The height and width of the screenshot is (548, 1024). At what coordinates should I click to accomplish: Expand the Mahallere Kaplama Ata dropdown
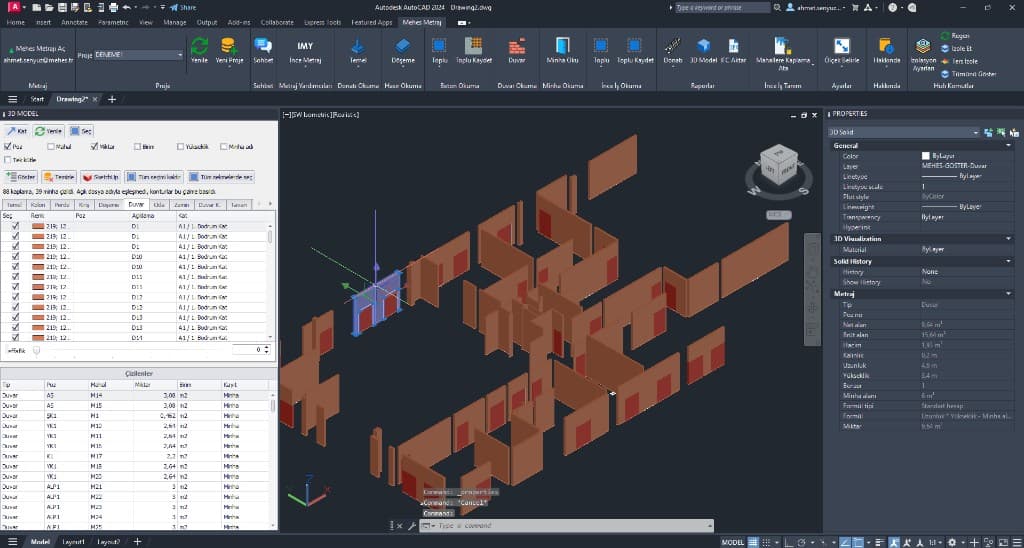(x=812, y=66)
